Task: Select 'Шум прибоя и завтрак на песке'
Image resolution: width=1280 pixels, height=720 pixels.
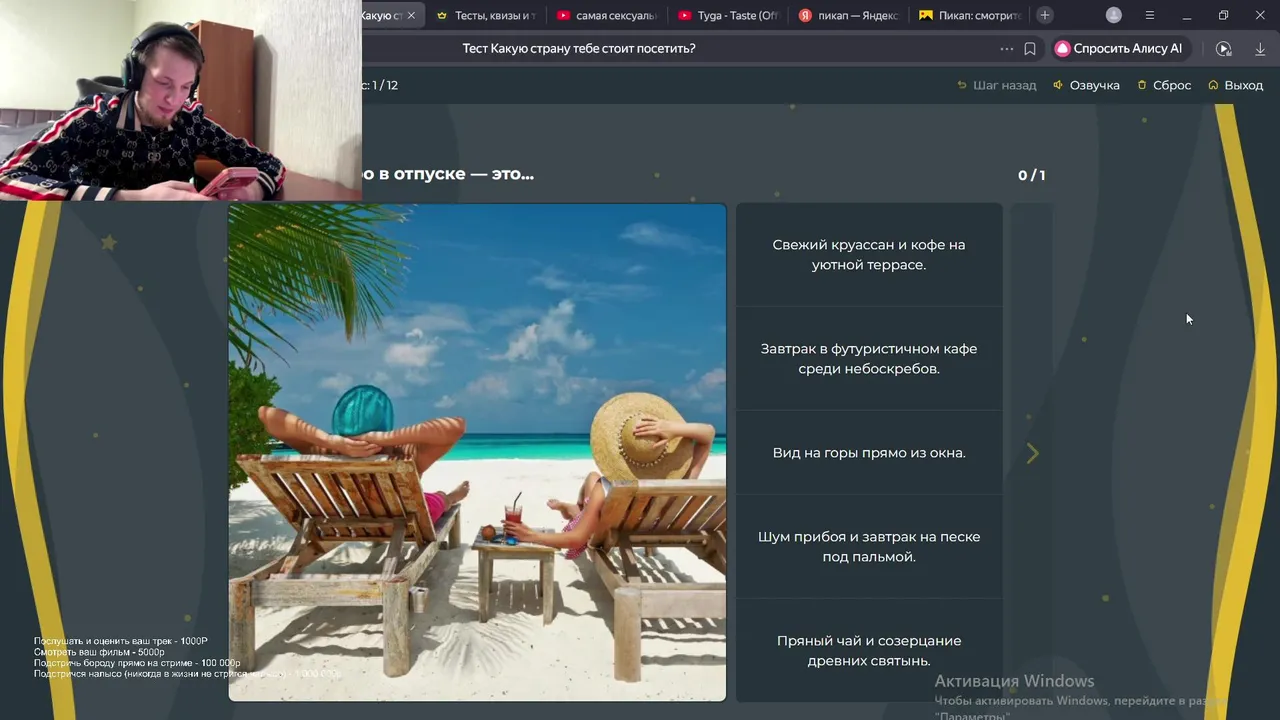Action: tap(869, 547)
